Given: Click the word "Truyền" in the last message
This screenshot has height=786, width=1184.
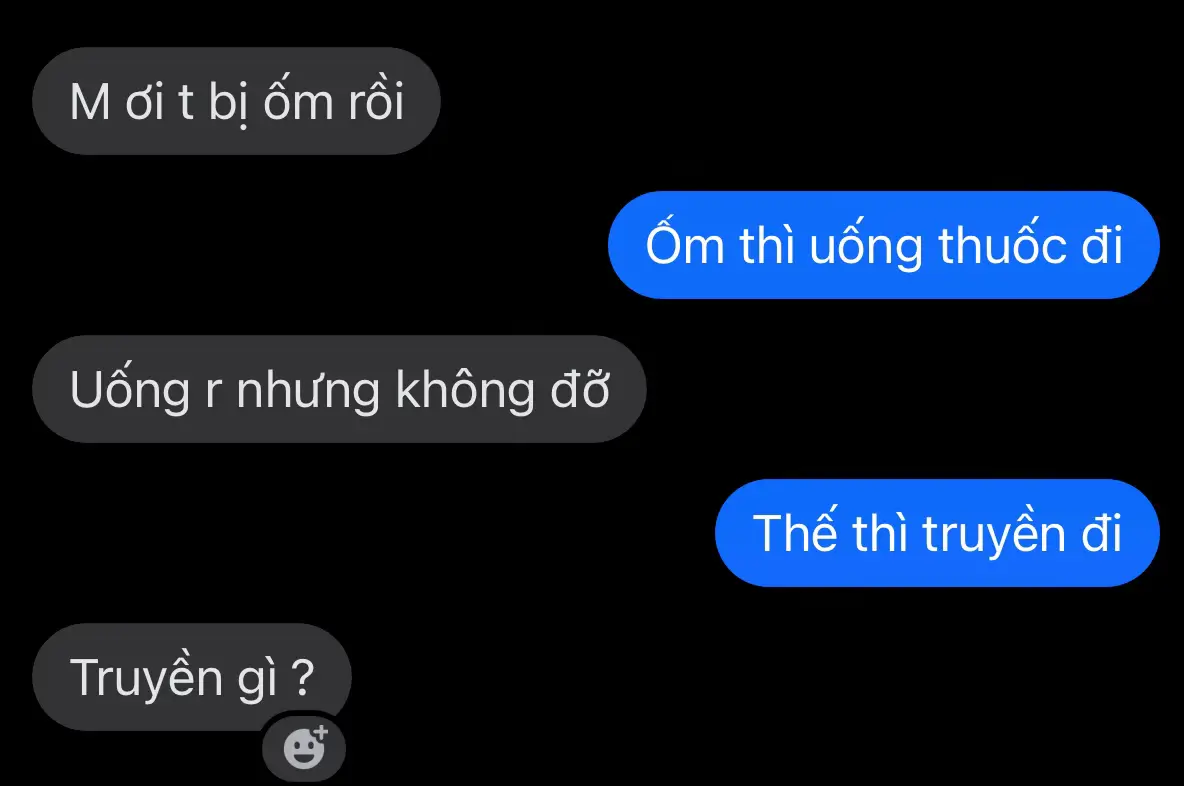Looking at the screenshot, I should point(146,677).
